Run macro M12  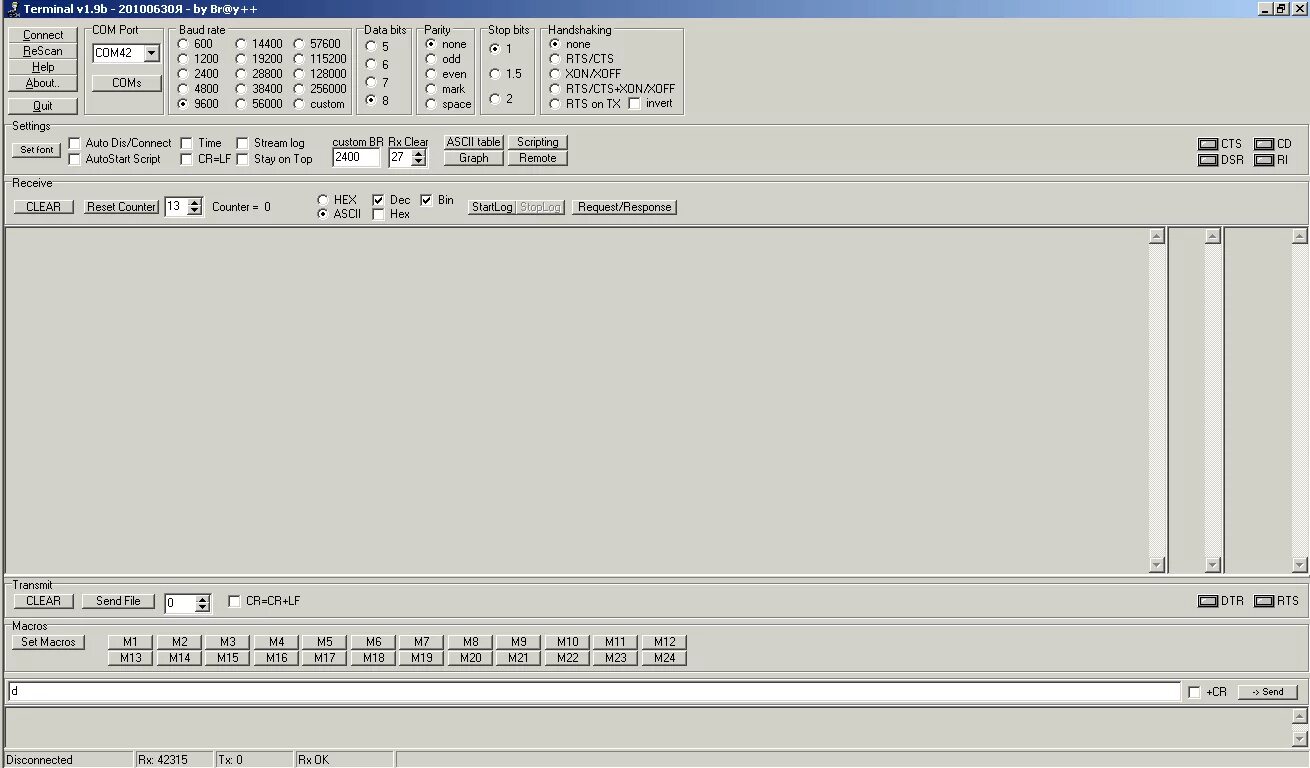[x=664, y=642]
